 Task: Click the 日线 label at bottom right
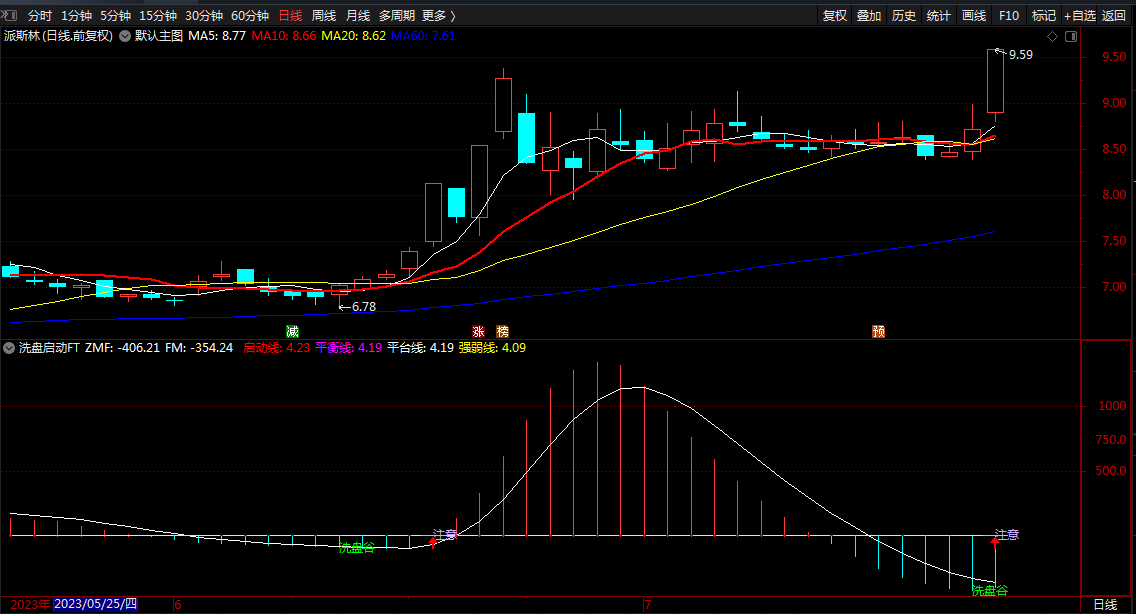click(1105, 604)
